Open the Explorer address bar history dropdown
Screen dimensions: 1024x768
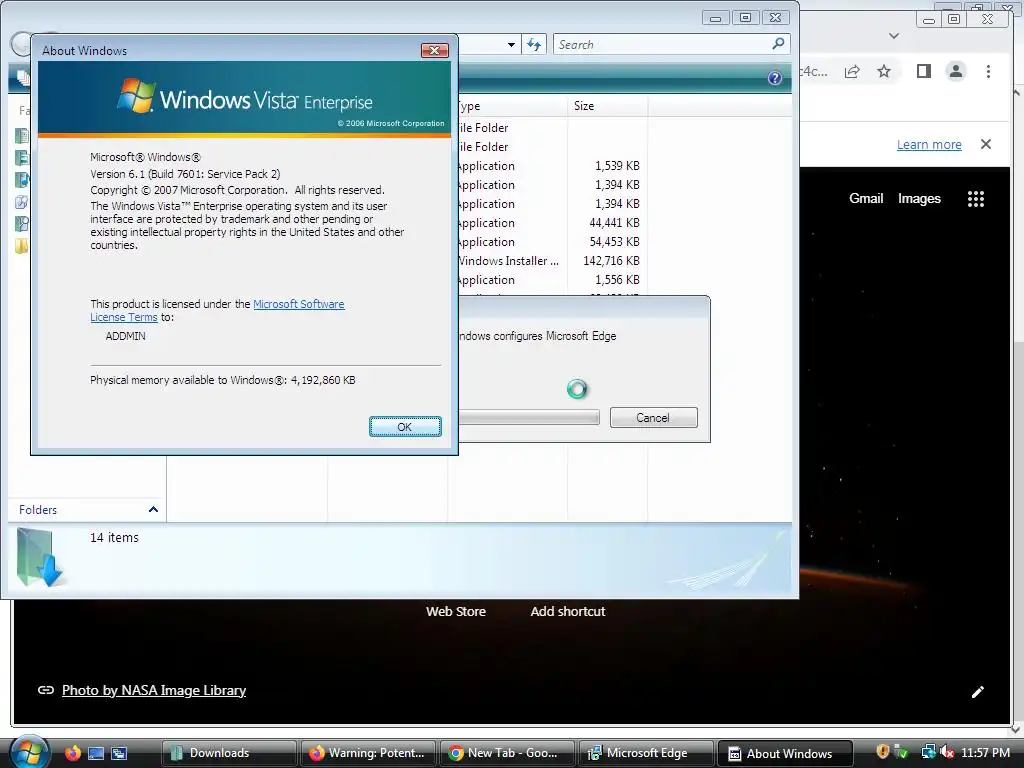coord(511,44)
